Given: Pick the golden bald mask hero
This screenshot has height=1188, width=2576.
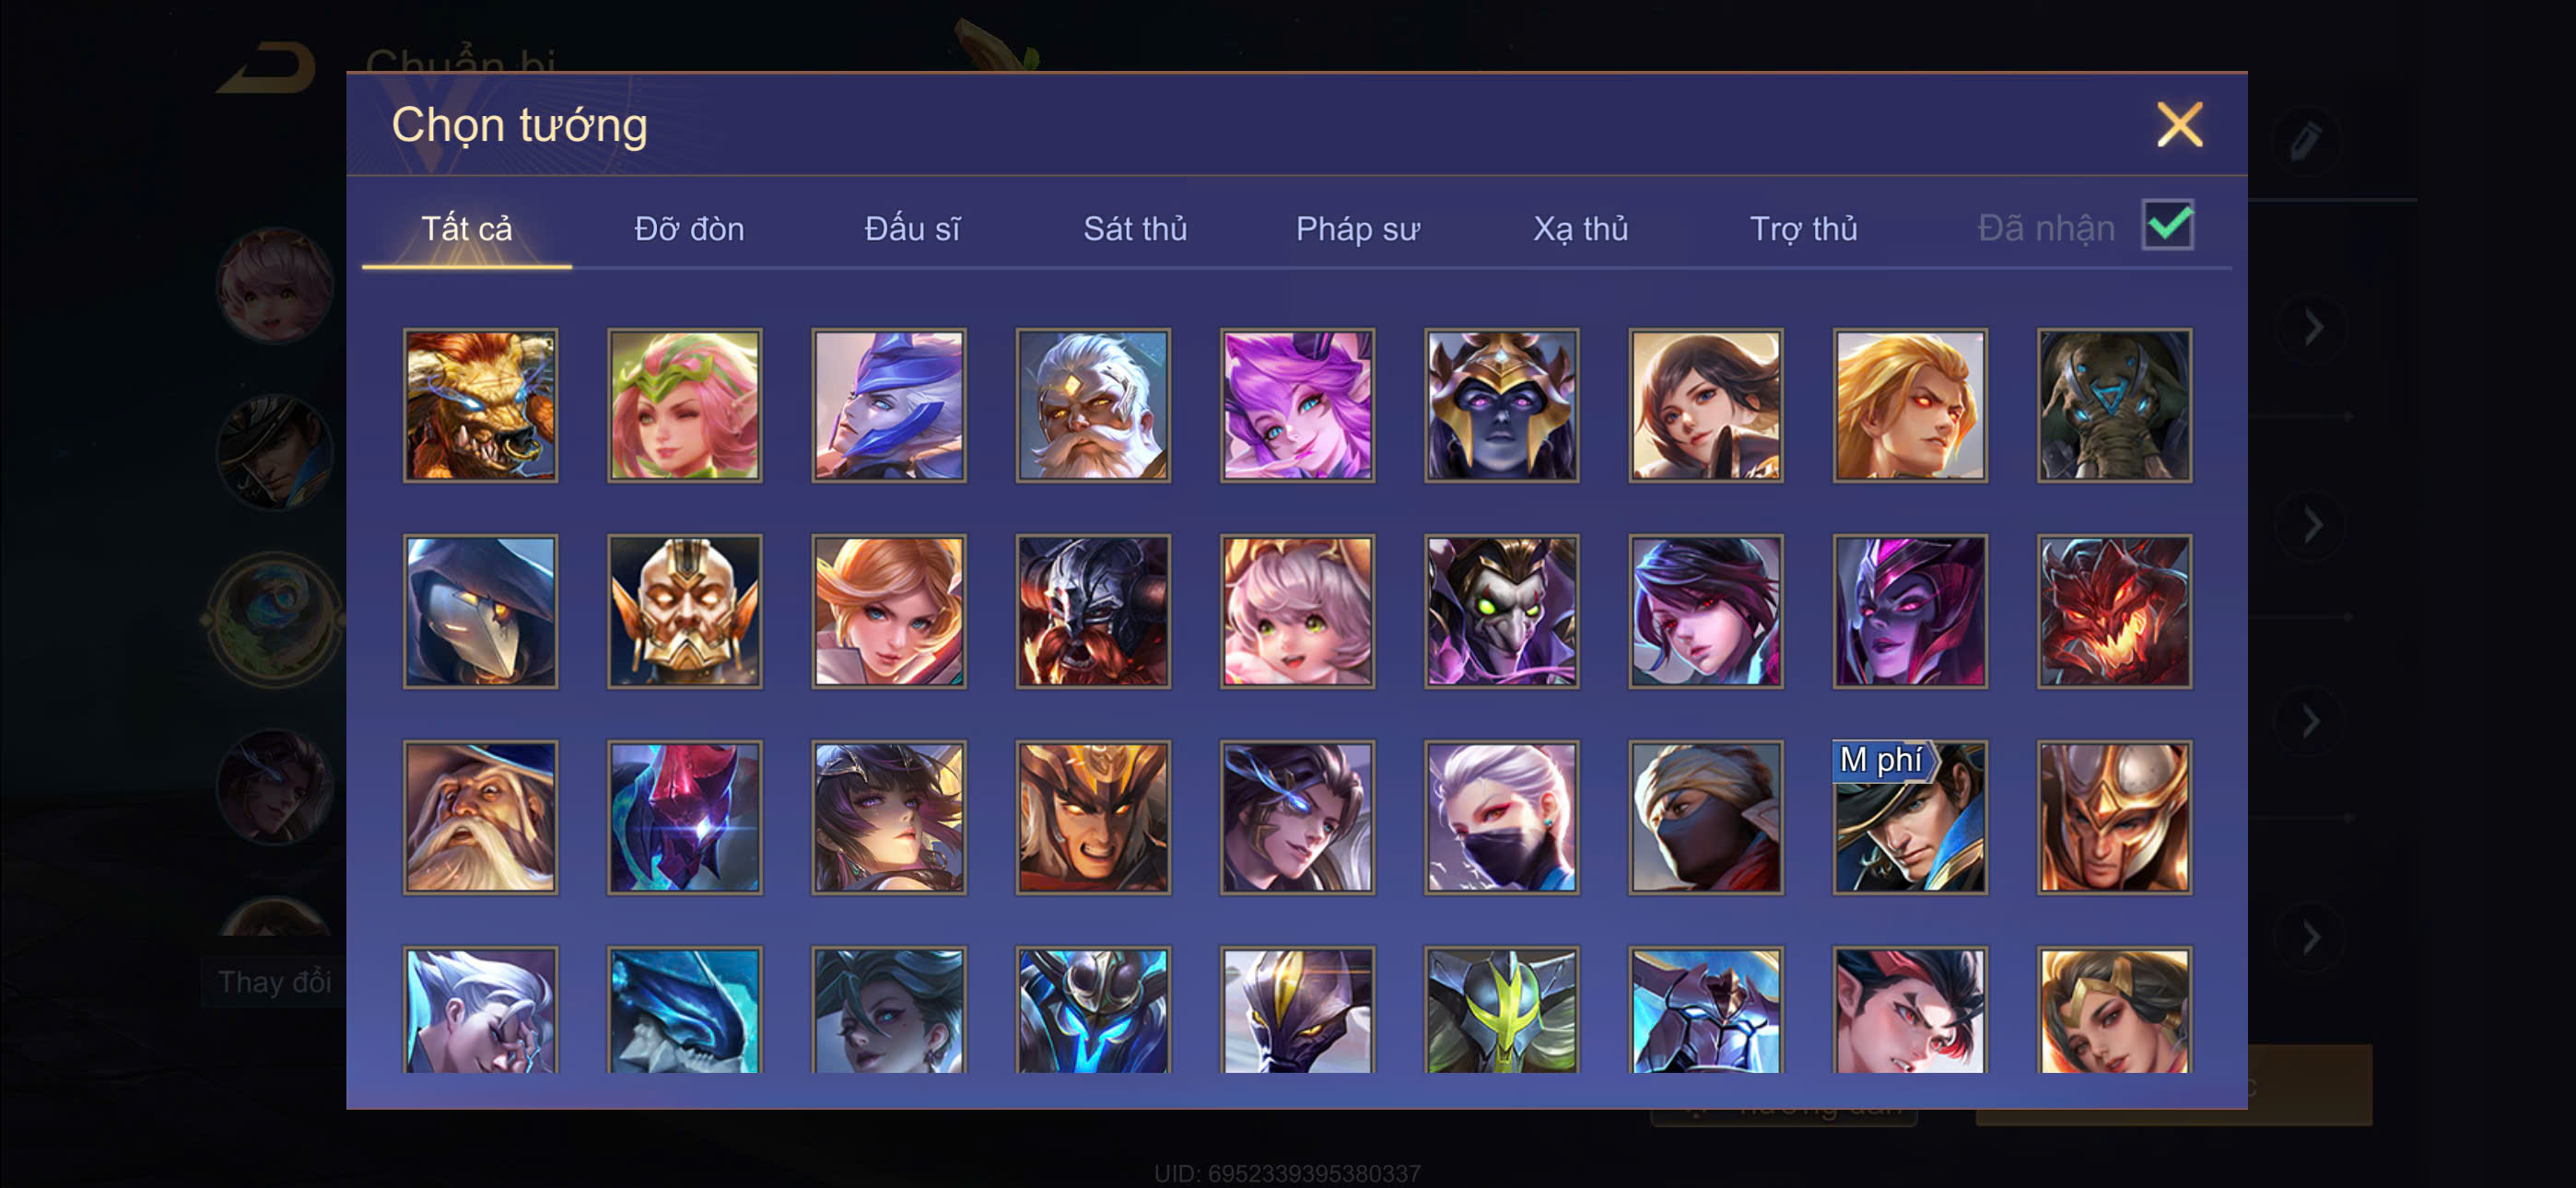Looking at the screenshot, I should point(684,611).
